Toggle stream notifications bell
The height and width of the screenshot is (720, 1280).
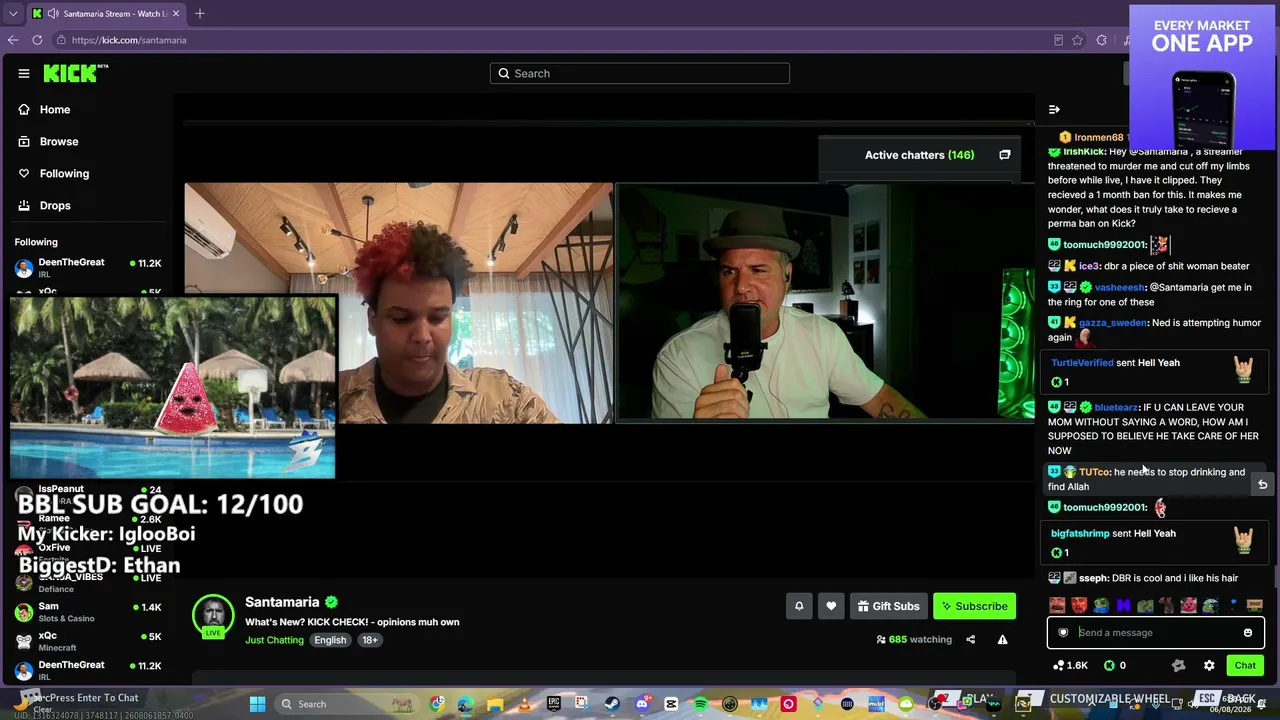click(799, 606)
